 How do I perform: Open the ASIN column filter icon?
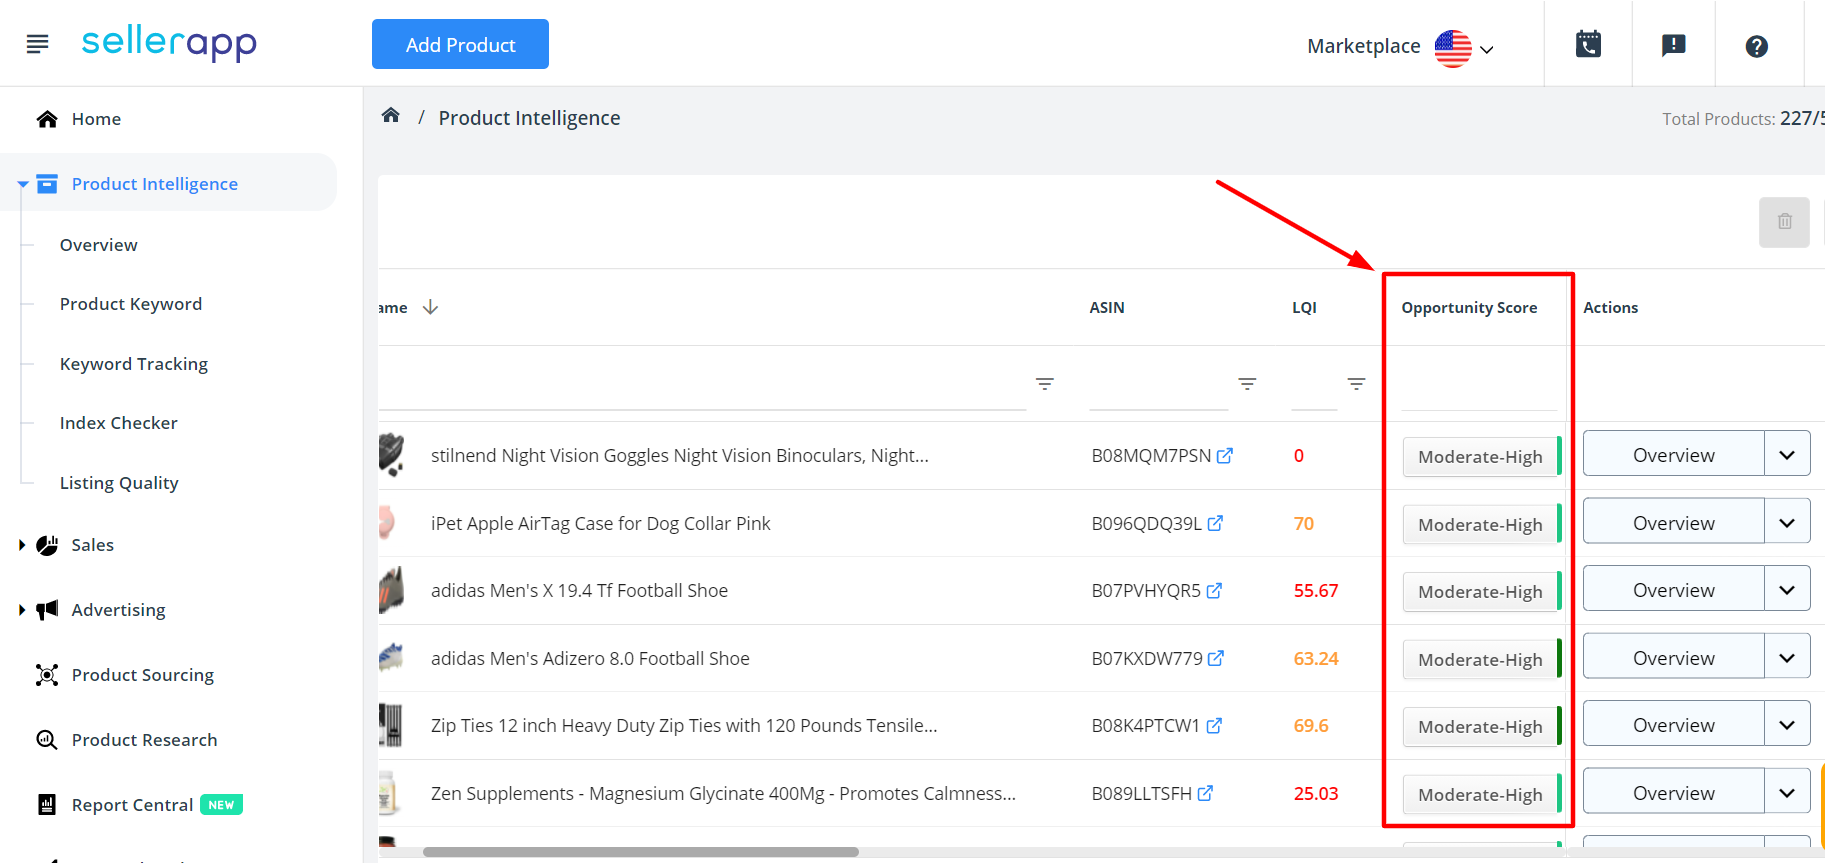point(1247,384)
